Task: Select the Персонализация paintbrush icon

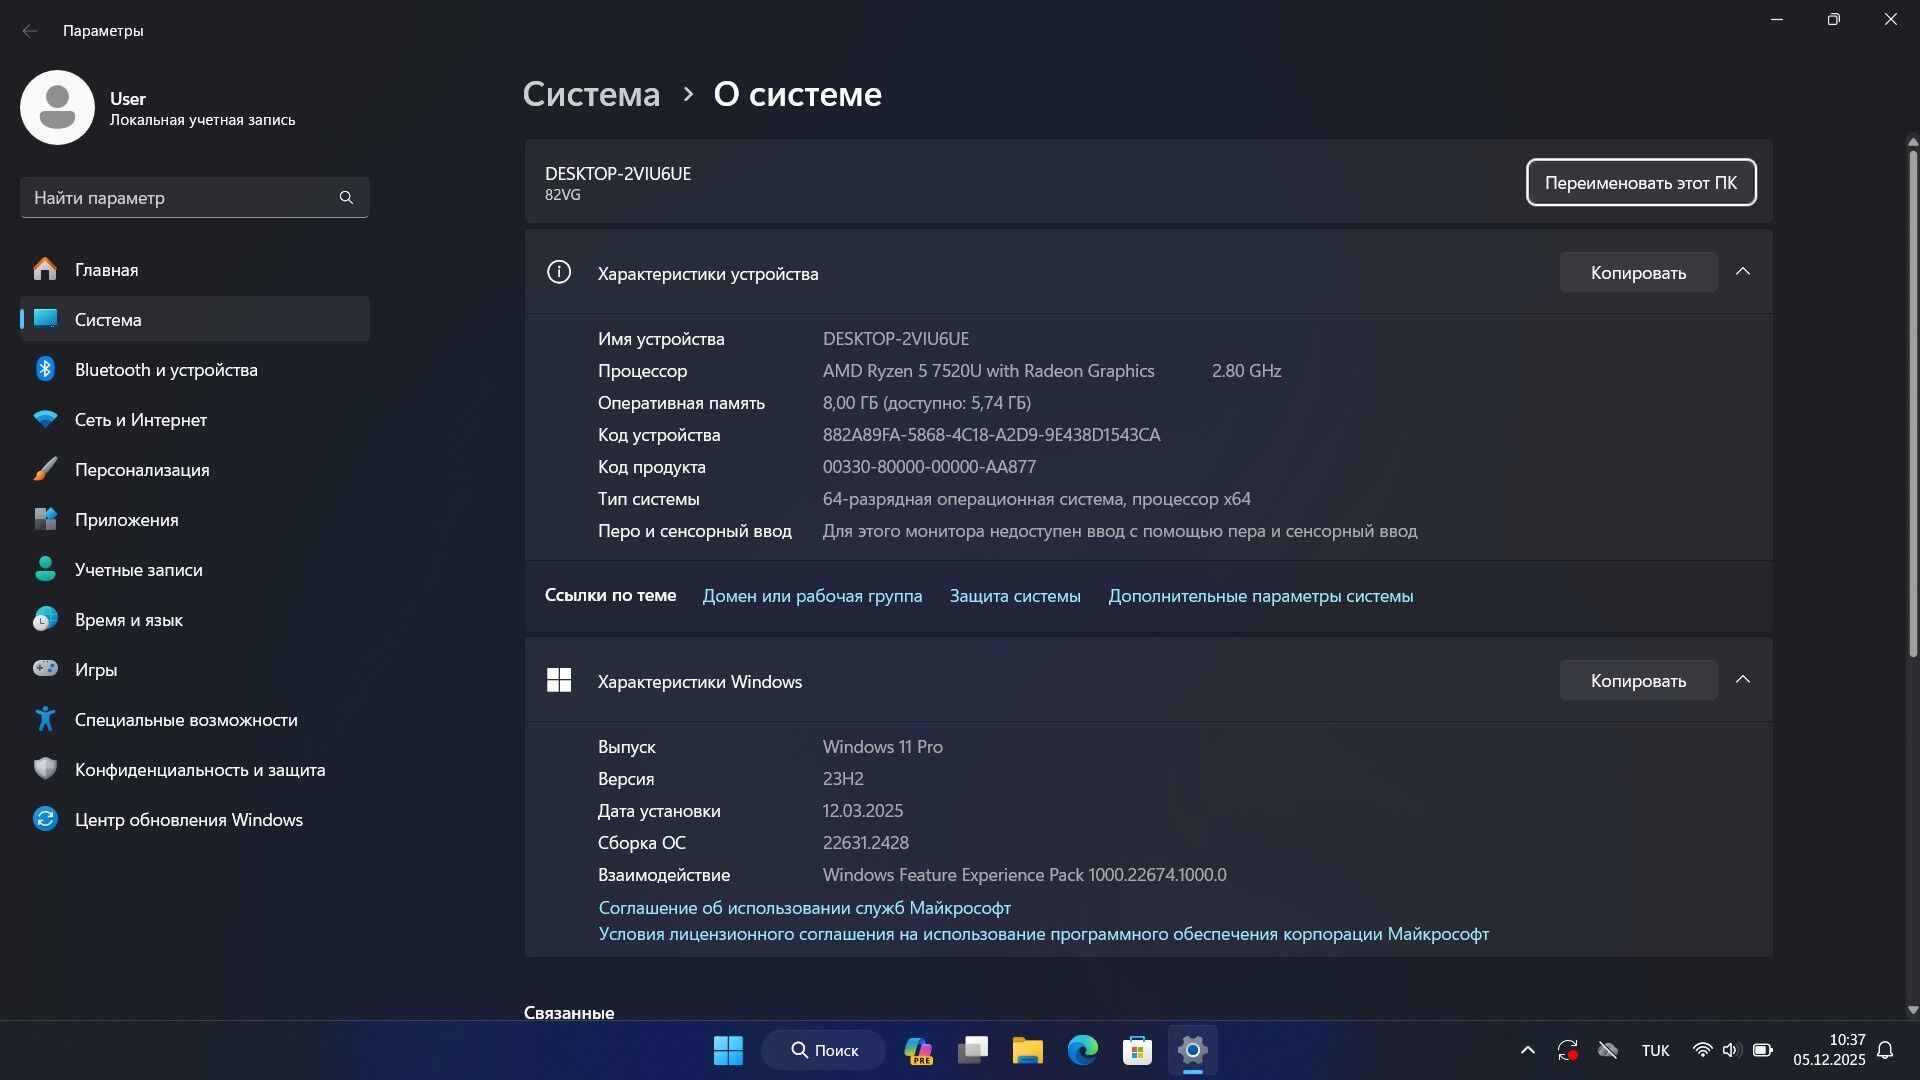Action: tap(45, 469)
